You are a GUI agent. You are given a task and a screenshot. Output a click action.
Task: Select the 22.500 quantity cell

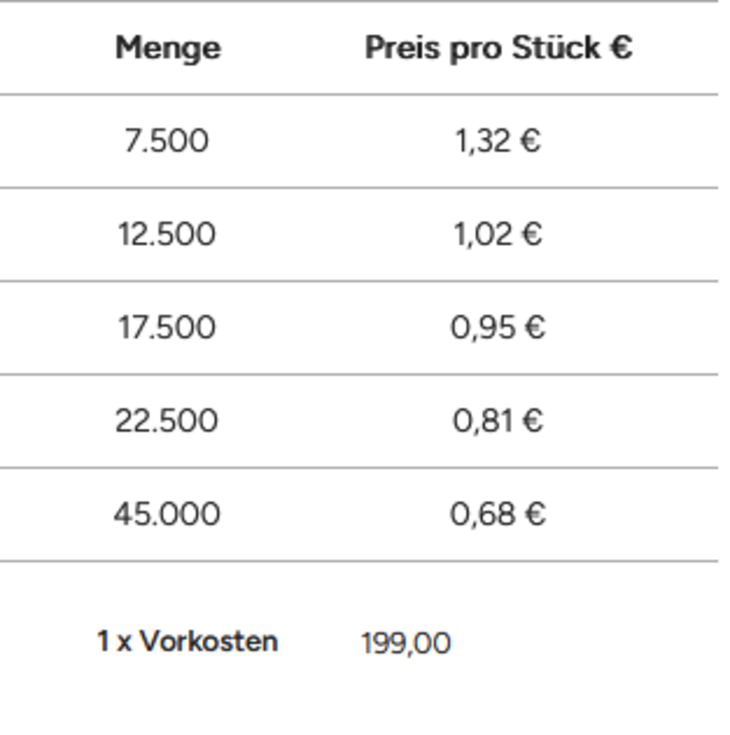(166, 421)
